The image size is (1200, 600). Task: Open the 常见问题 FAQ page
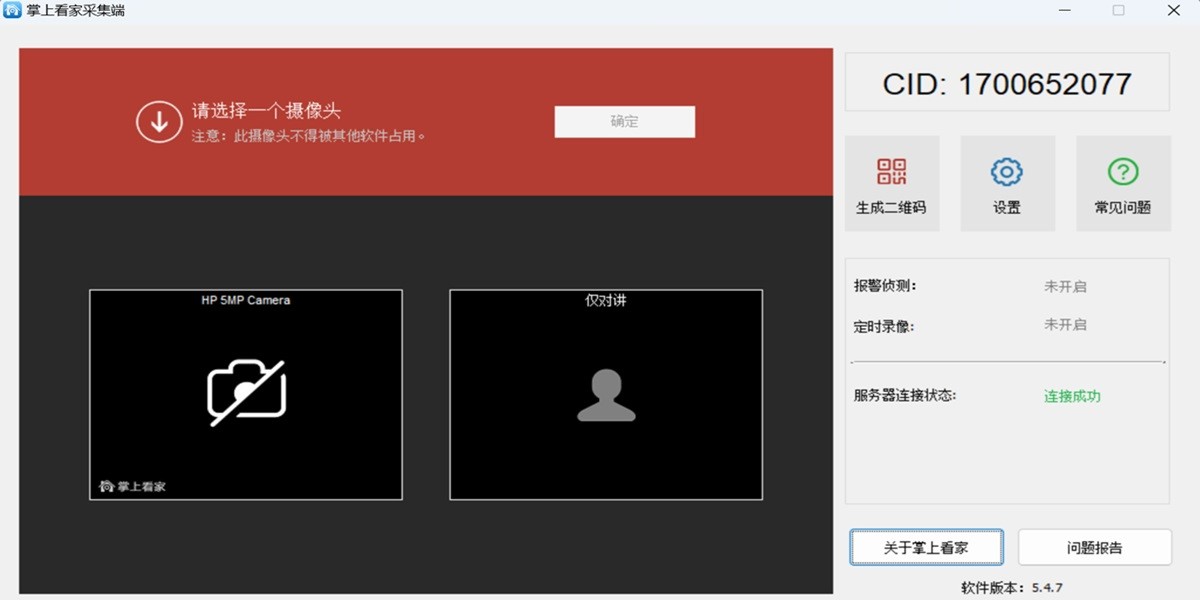(1122, 182)
